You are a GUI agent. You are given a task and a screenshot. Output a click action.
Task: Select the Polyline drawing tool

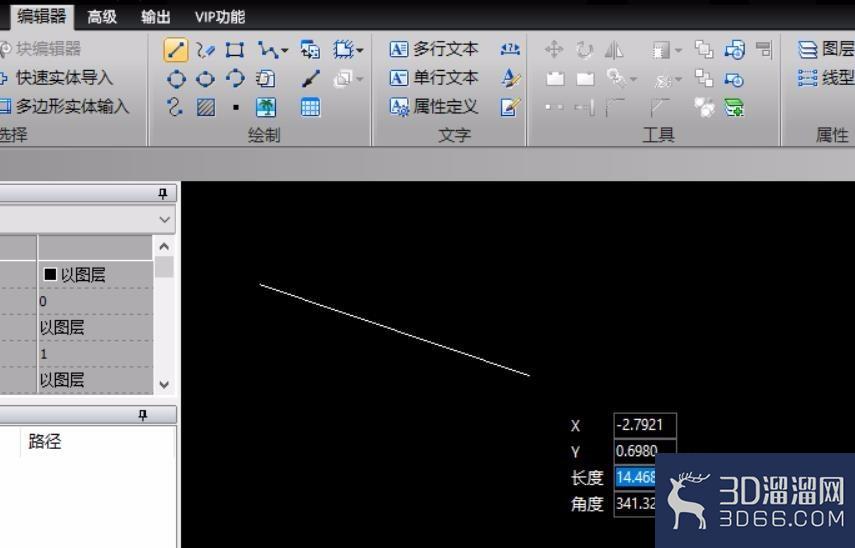[x=268, y=50]
